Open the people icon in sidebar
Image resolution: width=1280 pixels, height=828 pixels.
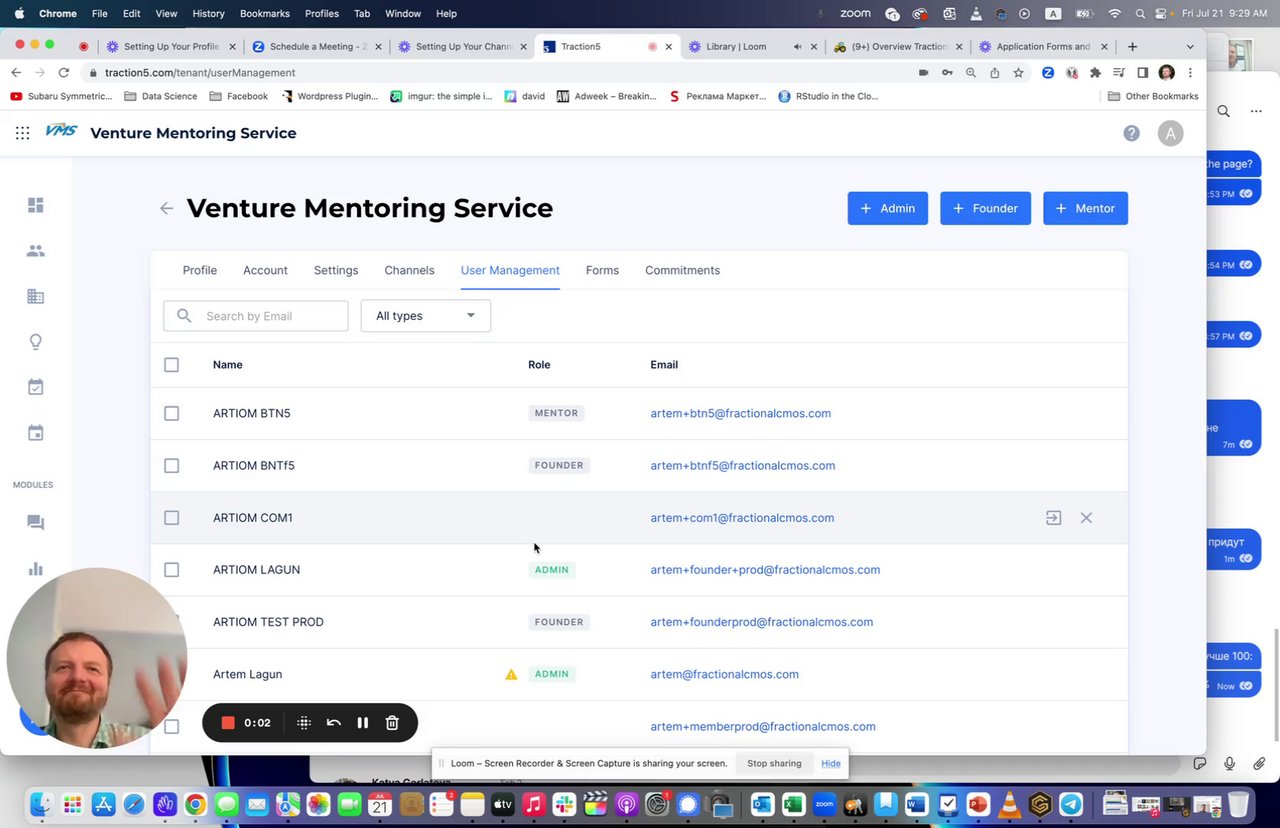click(x=36, y=251)
